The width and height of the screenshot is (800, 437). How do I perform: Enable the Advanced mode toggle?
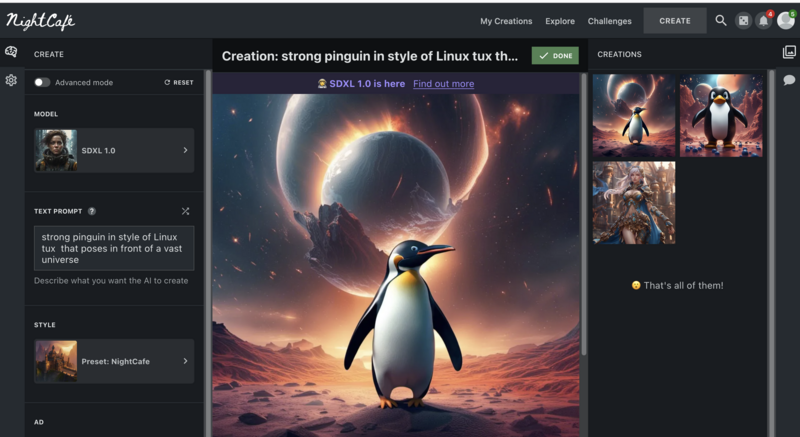pos(42,82)
